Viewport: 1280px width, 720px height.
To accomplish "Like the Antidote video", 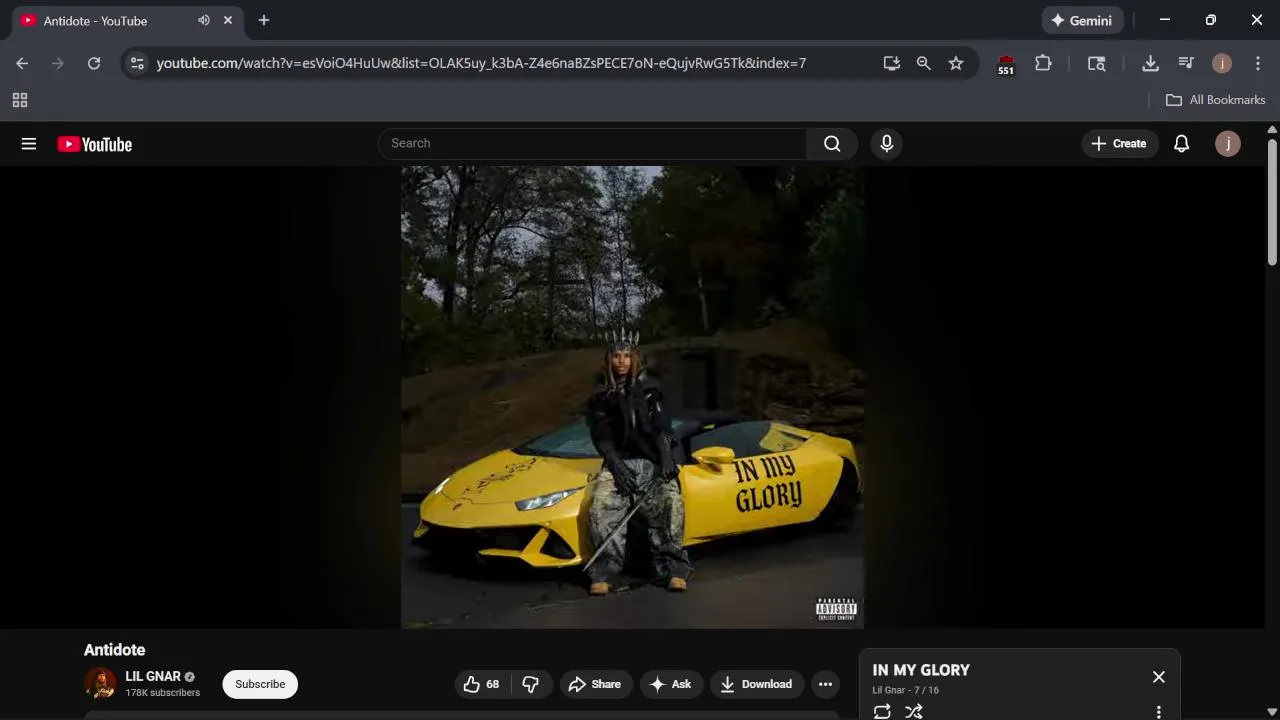I will (481, 684).
